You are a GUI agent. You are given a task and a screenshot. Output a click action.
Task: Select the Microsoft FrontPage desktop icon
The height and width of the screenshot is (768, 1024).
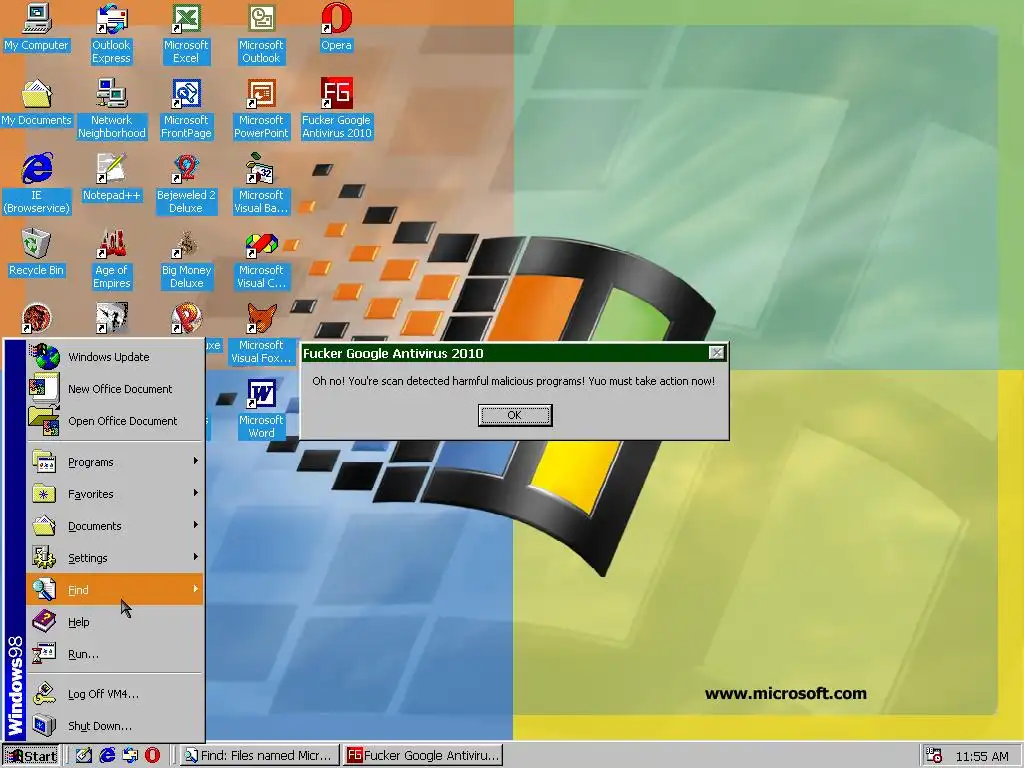[186, 108]
